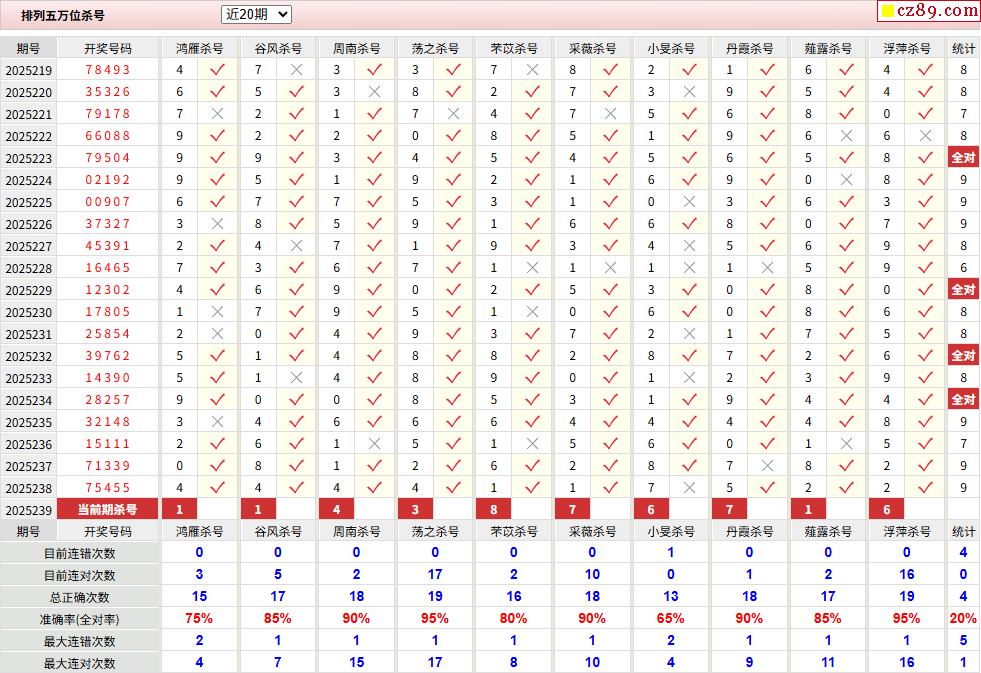
Task: Click the grey X mark for 周南杀号 in row 2025236
Action: click(375, 444)
